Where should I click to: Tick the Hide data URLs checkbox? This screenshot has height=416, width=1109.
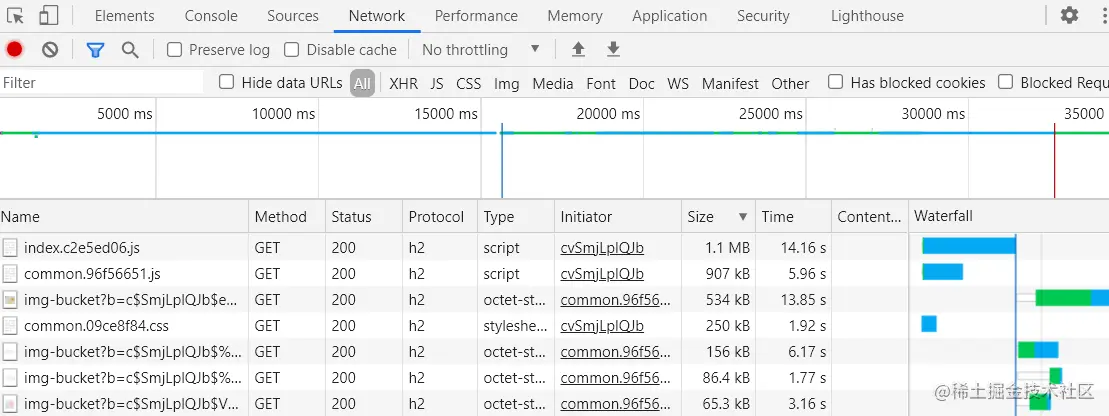(227, 83)
